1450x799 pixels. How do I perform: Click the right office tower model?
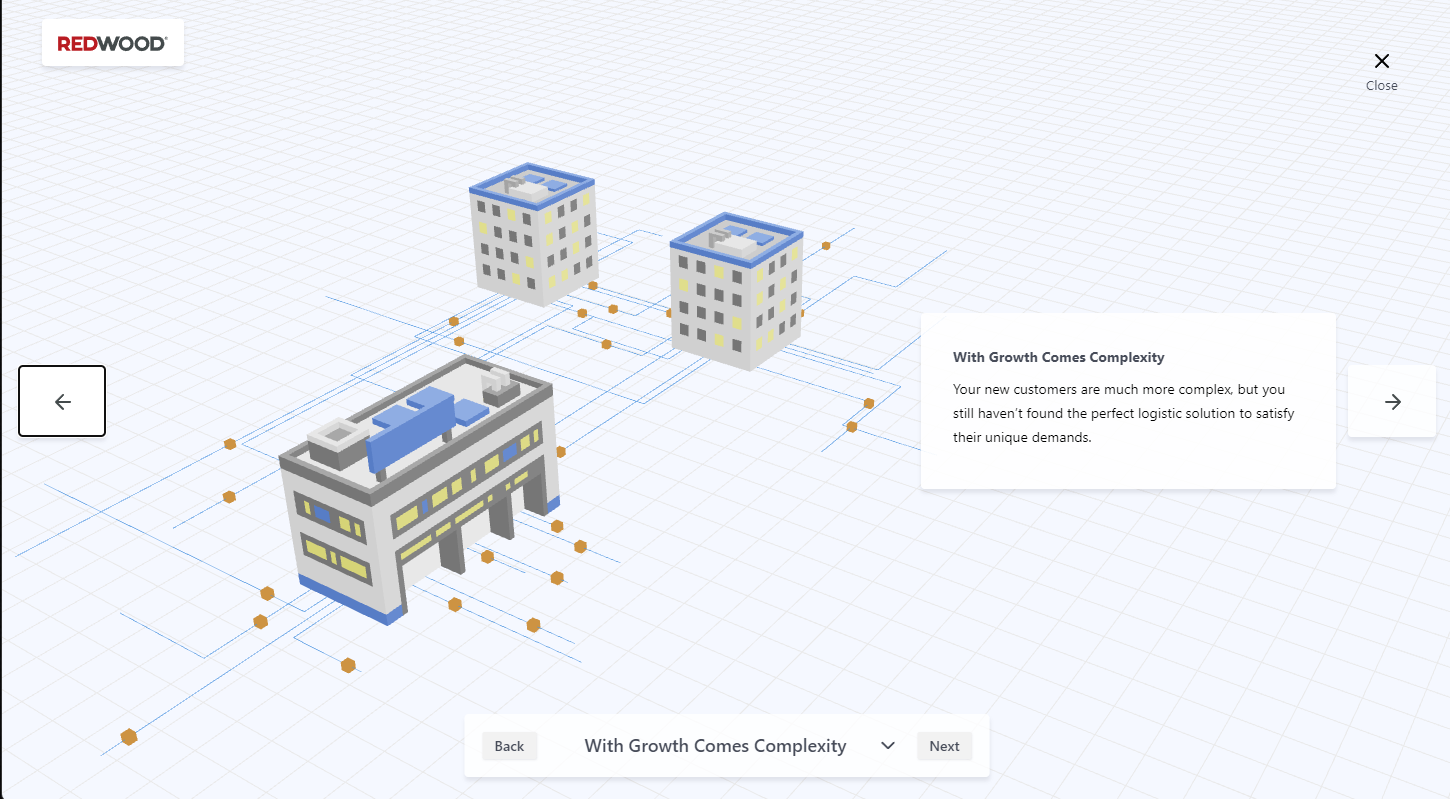737,291
